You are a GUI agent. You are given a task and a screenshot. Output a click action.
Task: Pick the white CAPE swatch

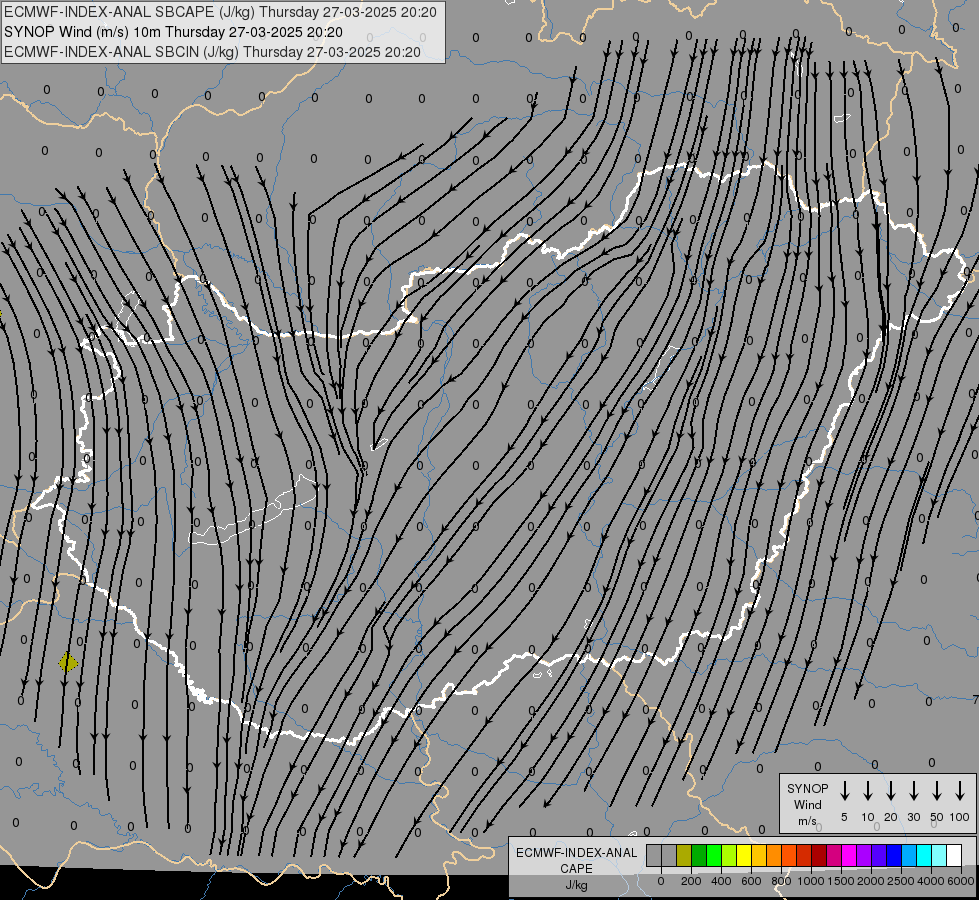pos(955,855)
